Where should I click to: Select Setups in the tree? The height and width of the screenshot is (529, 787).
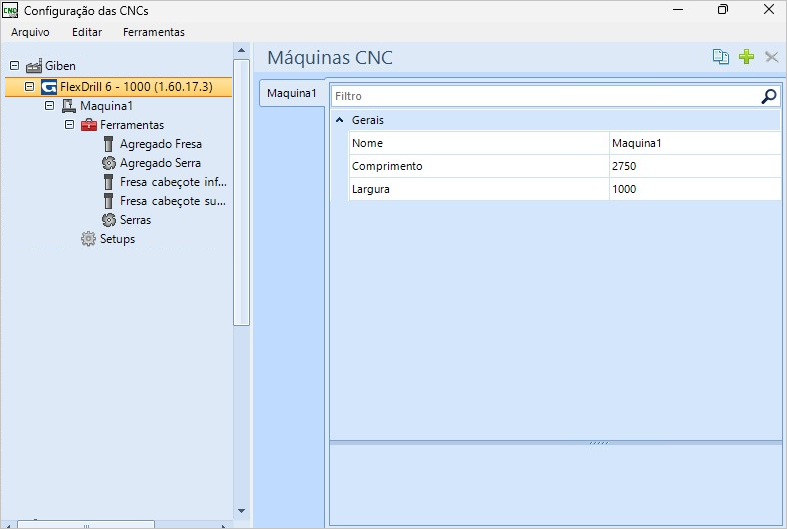[x=117, y=239]
